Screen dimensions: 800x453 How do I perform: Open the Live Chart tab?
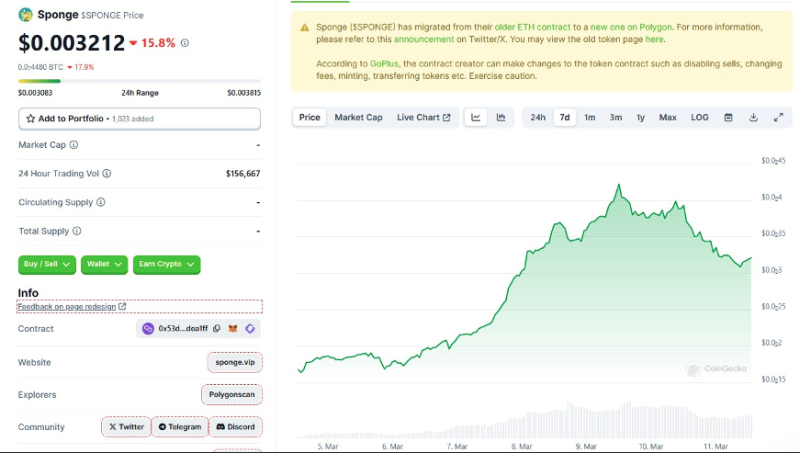pyautogui.click(x=423, y=117)
